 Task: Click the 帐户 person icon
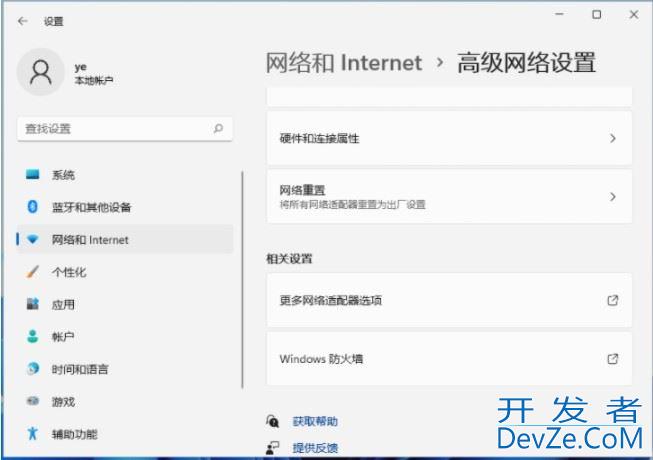pyautogui.click(x=32, y=336)
